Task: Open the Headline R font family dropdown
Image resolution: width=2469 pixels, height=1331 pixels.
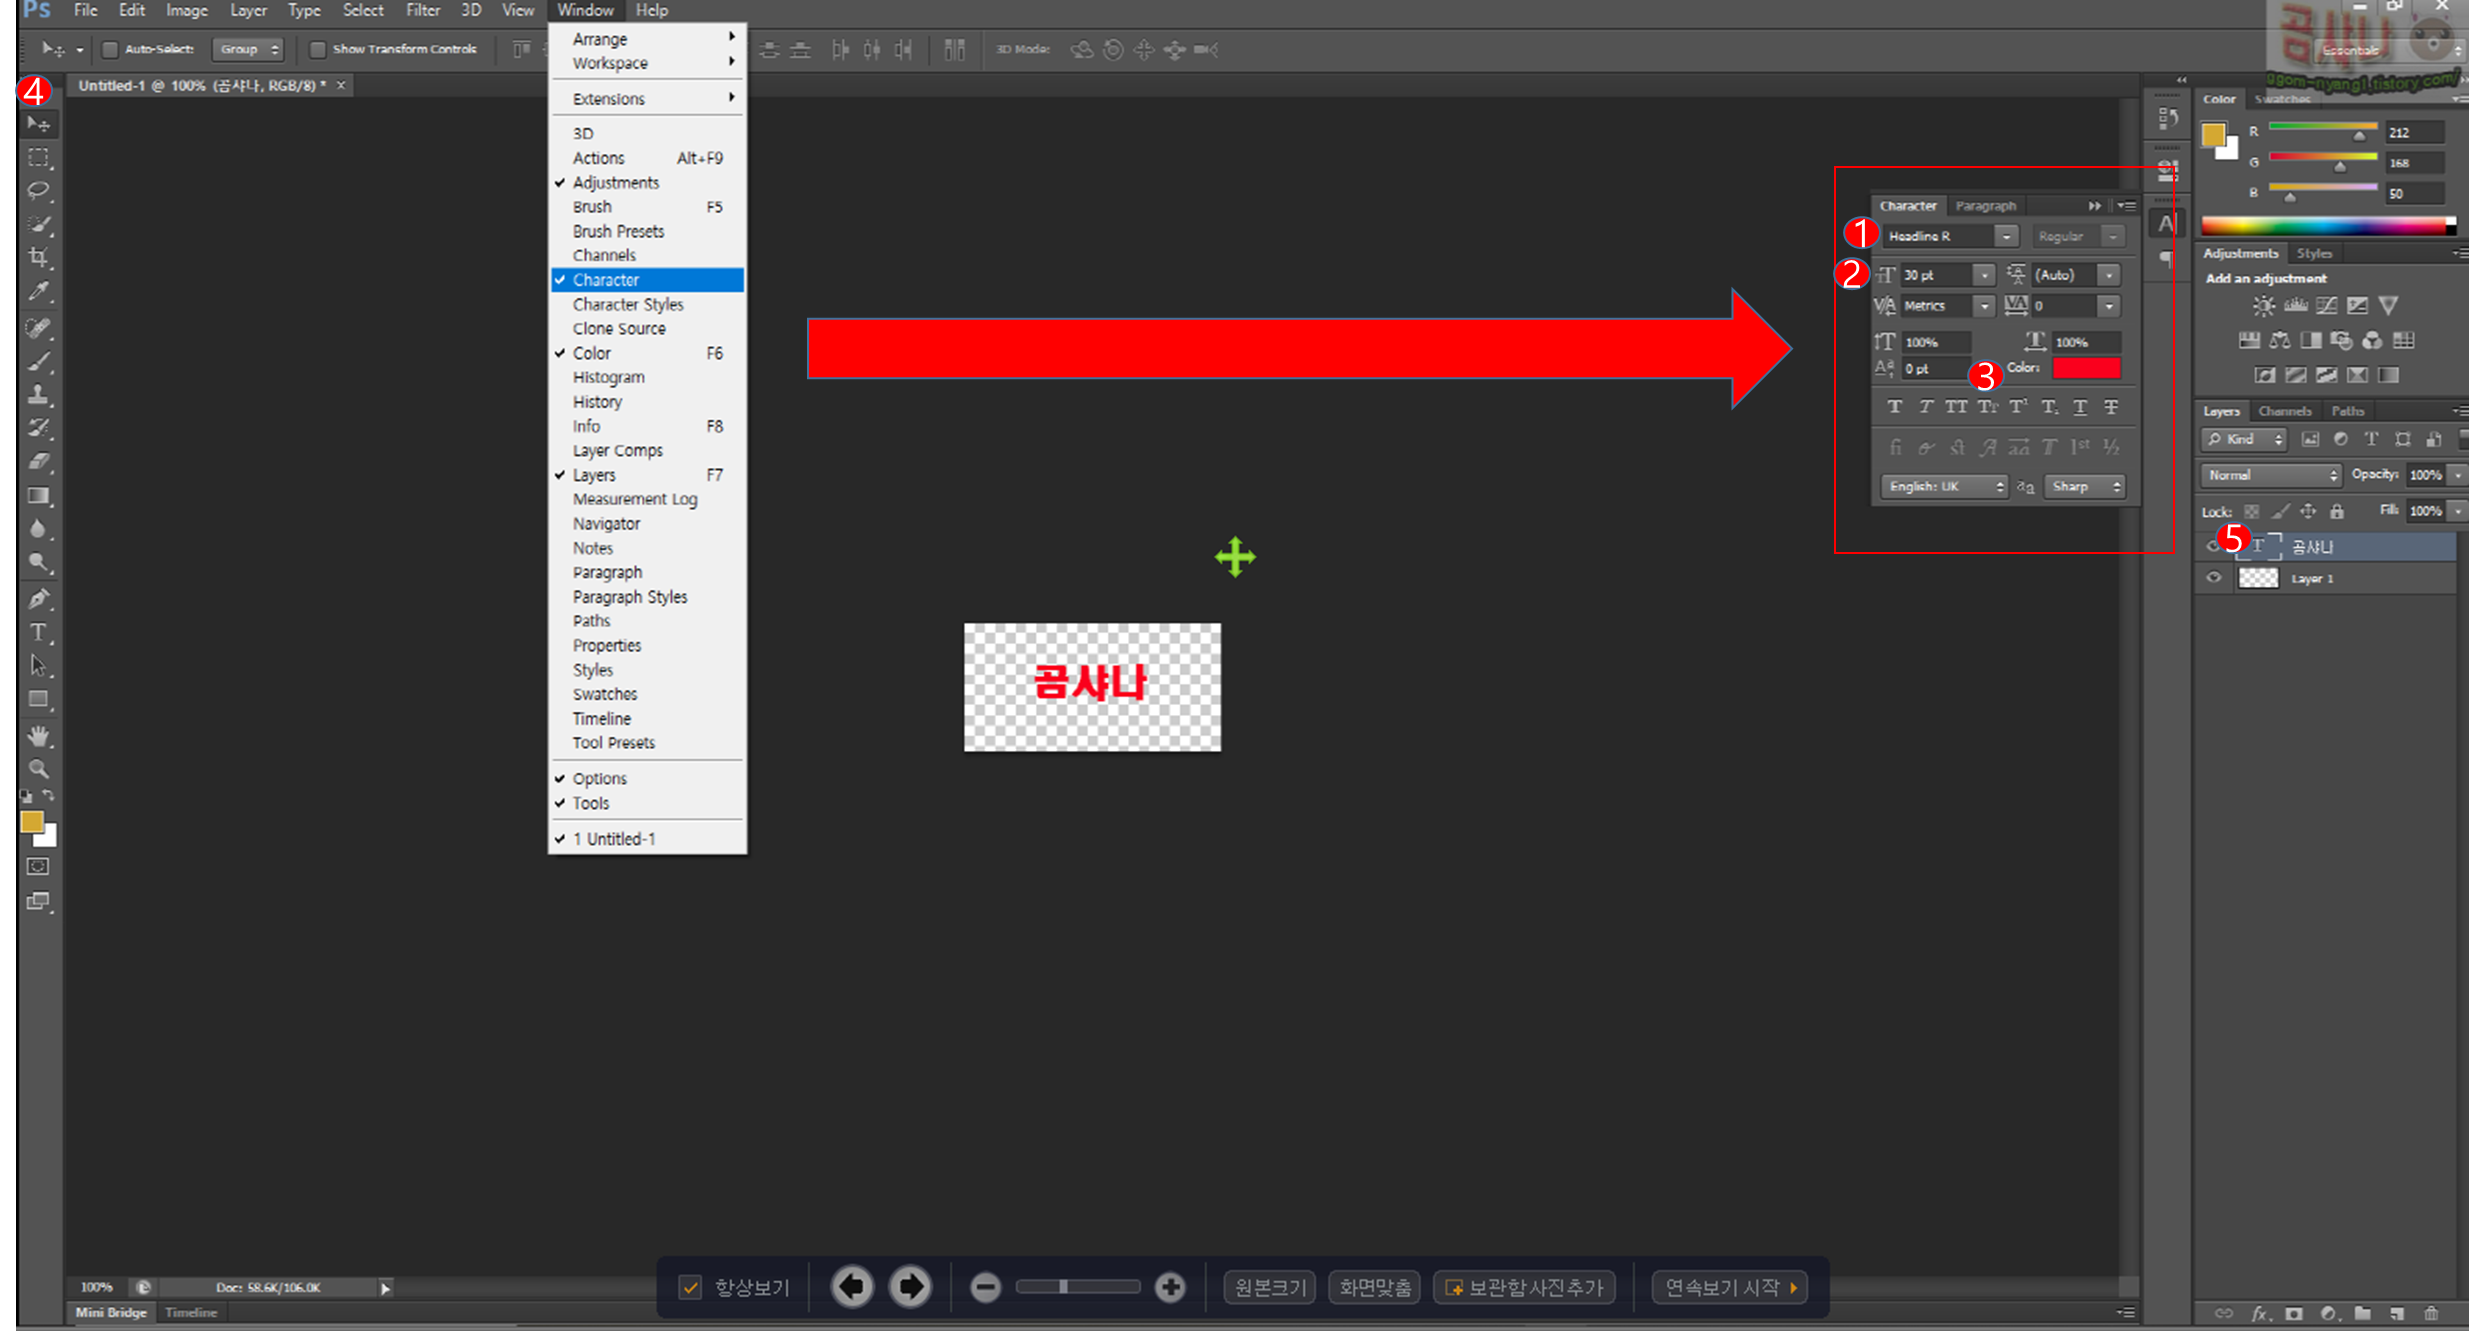Action: coord(2006,236)
